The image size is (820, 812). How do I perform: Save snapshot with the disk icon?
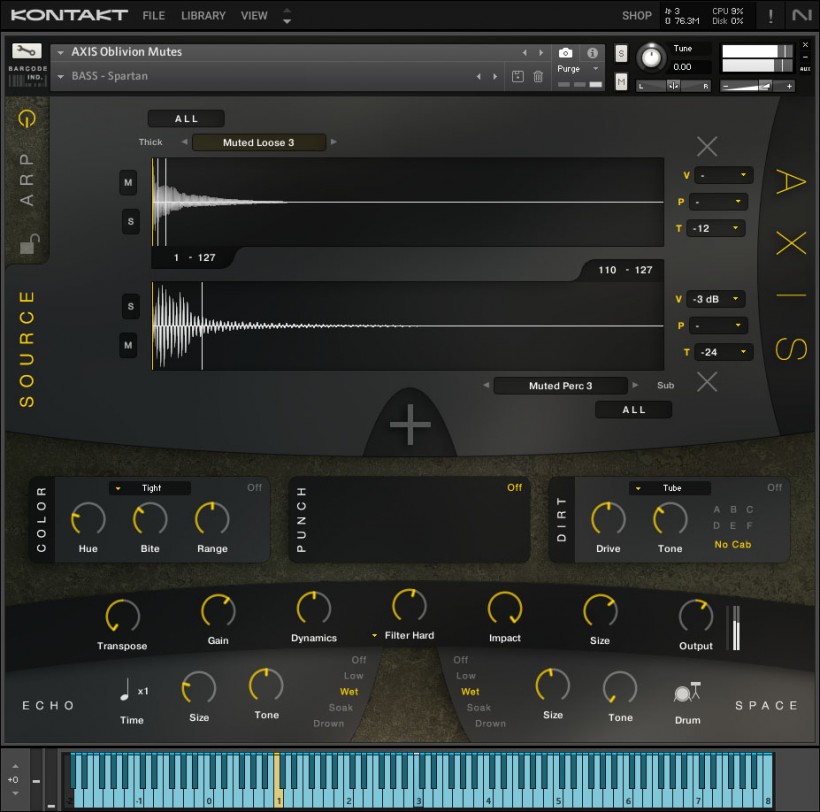517,76
